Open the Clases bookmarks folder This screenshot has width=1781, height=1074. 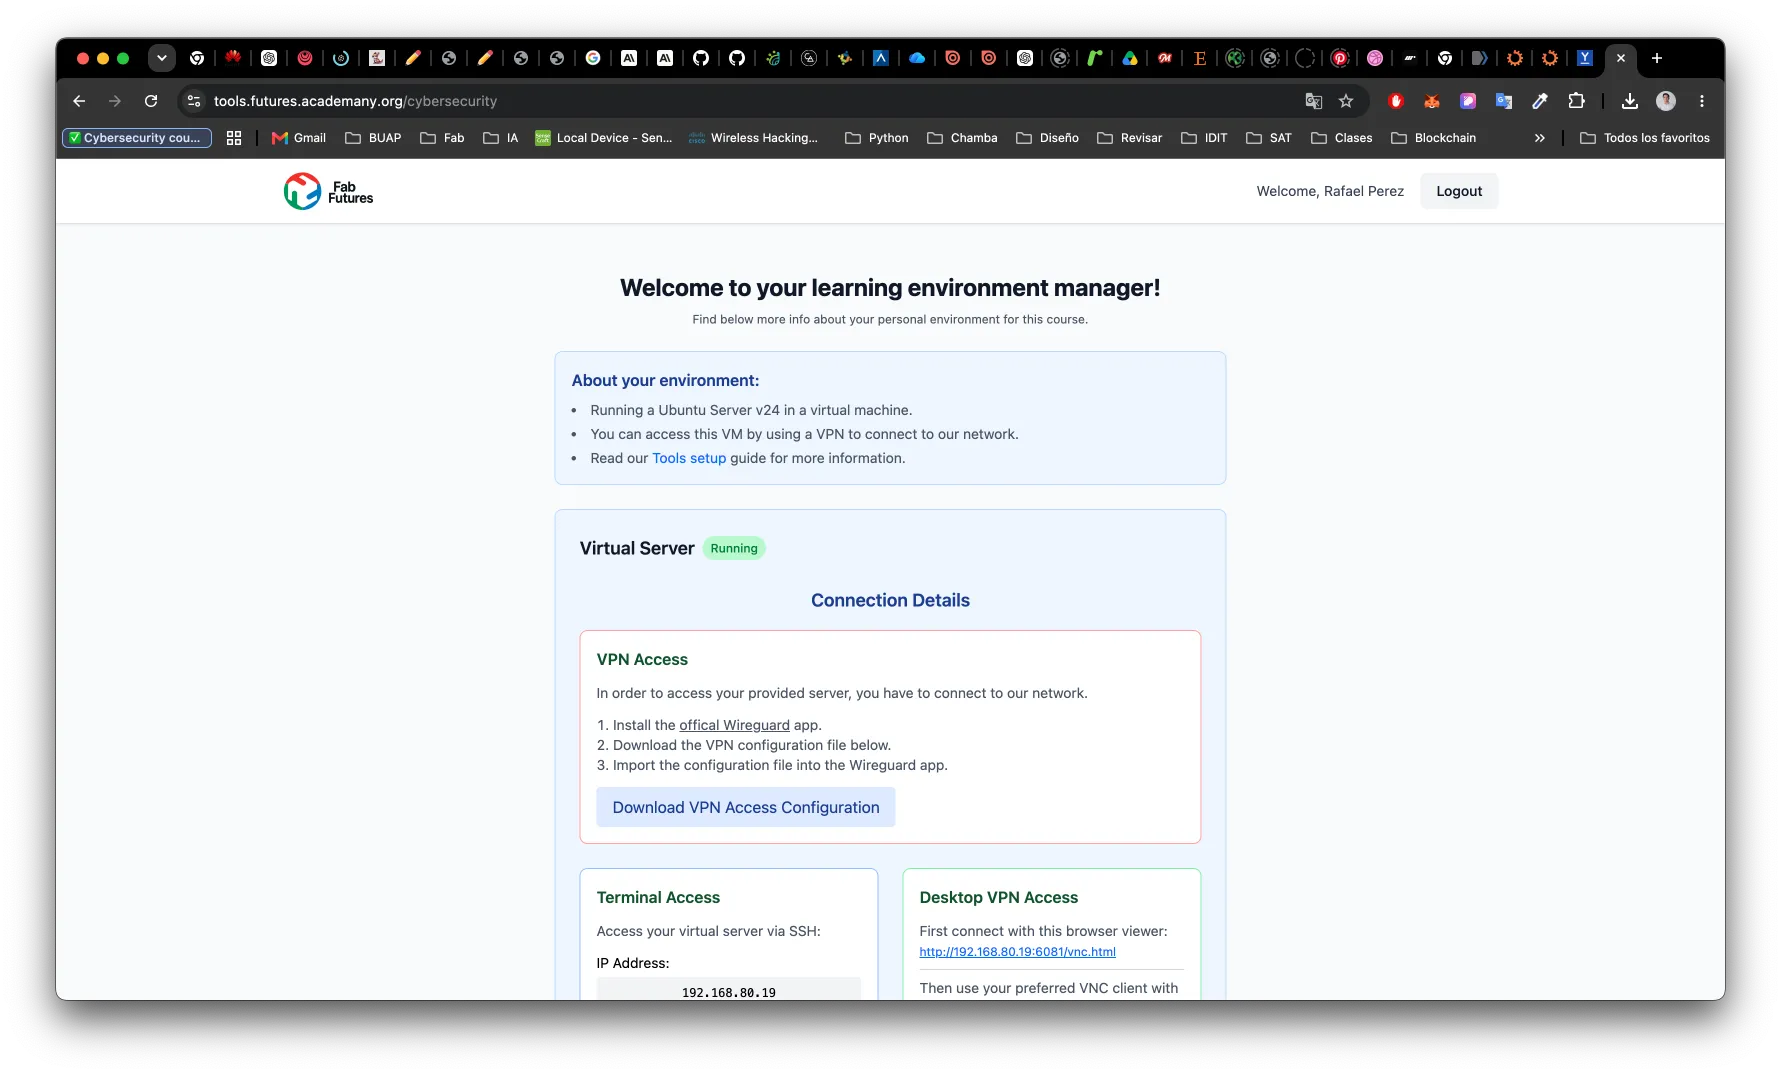(1342, 138)
